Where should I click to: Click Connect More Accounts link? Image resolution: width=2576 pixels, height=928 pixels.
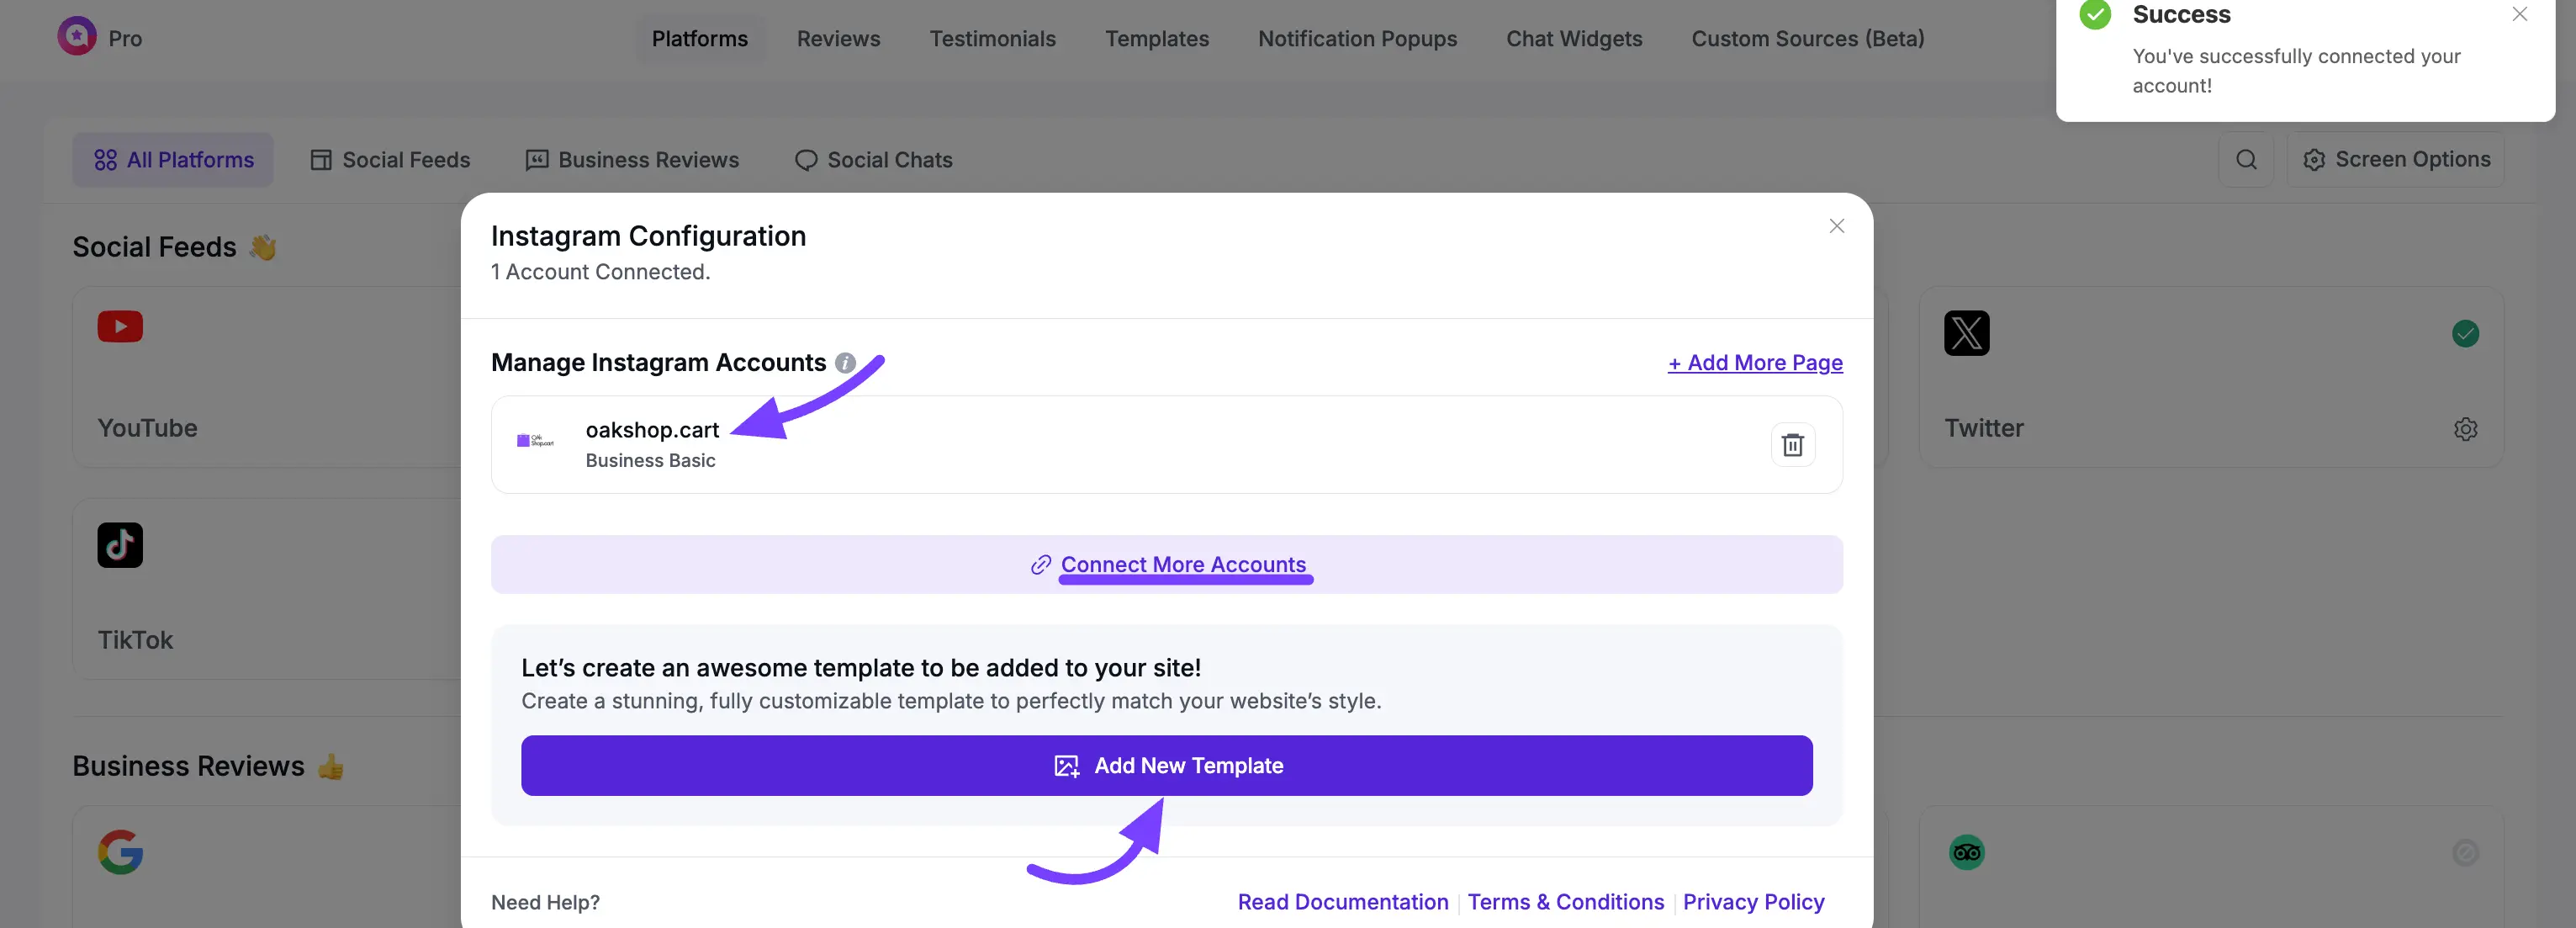click(1182, 565)
